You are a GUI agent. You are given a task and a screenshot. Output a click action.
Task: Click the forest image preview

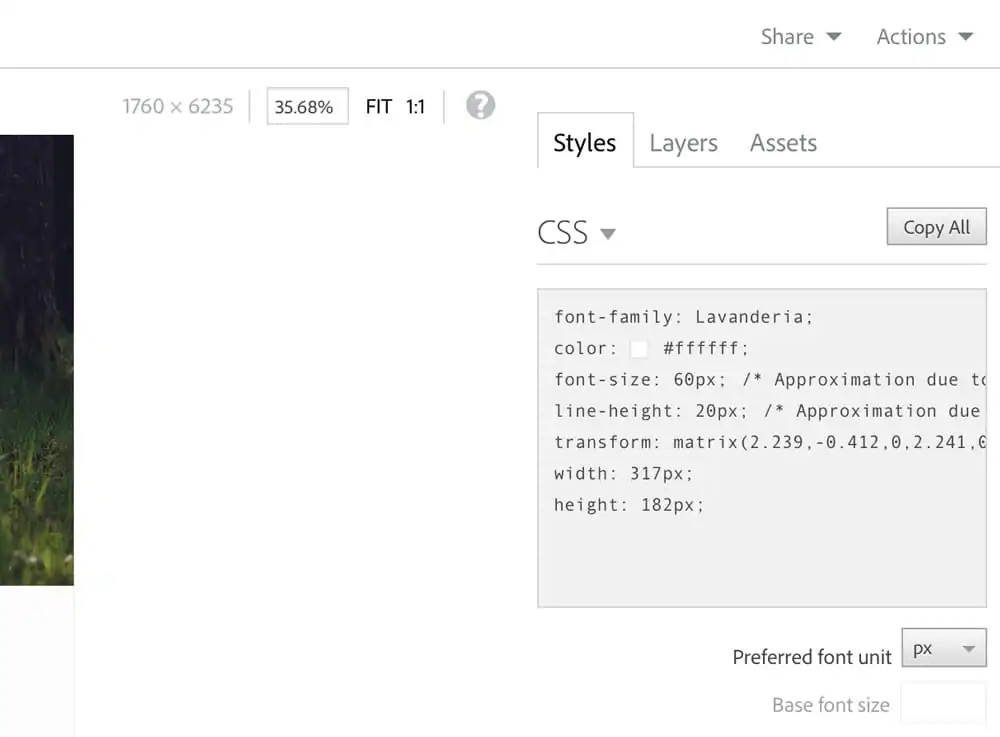pyautogui.click(x=36, y=360)
